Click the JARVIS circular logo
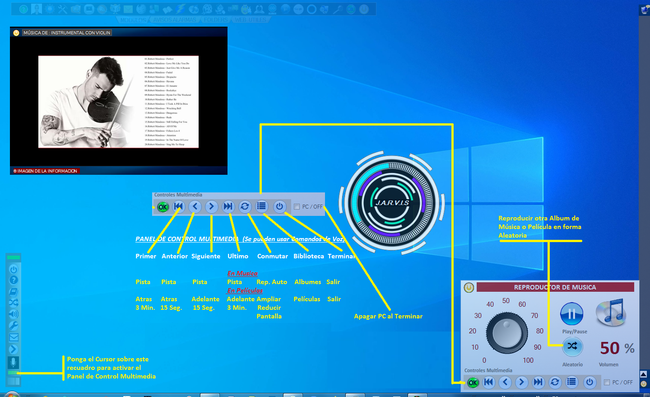Viewport: 650px width, 397px height. [x=392, y=202]
